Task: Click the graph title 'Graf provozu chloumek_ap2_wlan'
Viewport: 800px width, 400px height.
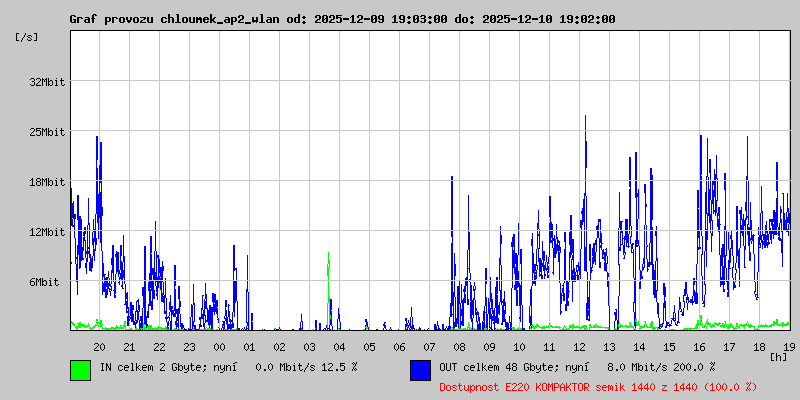Action: (x=174, y=19)
